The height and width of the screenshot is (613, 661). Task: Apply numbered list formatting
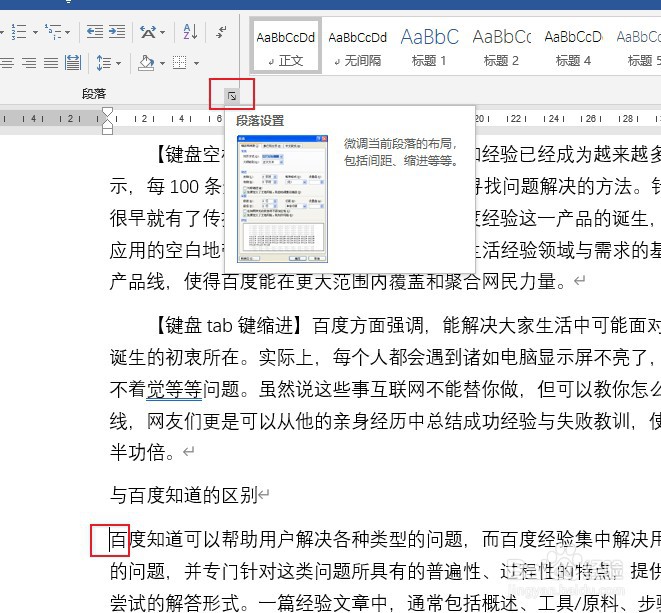pos(19,32)
